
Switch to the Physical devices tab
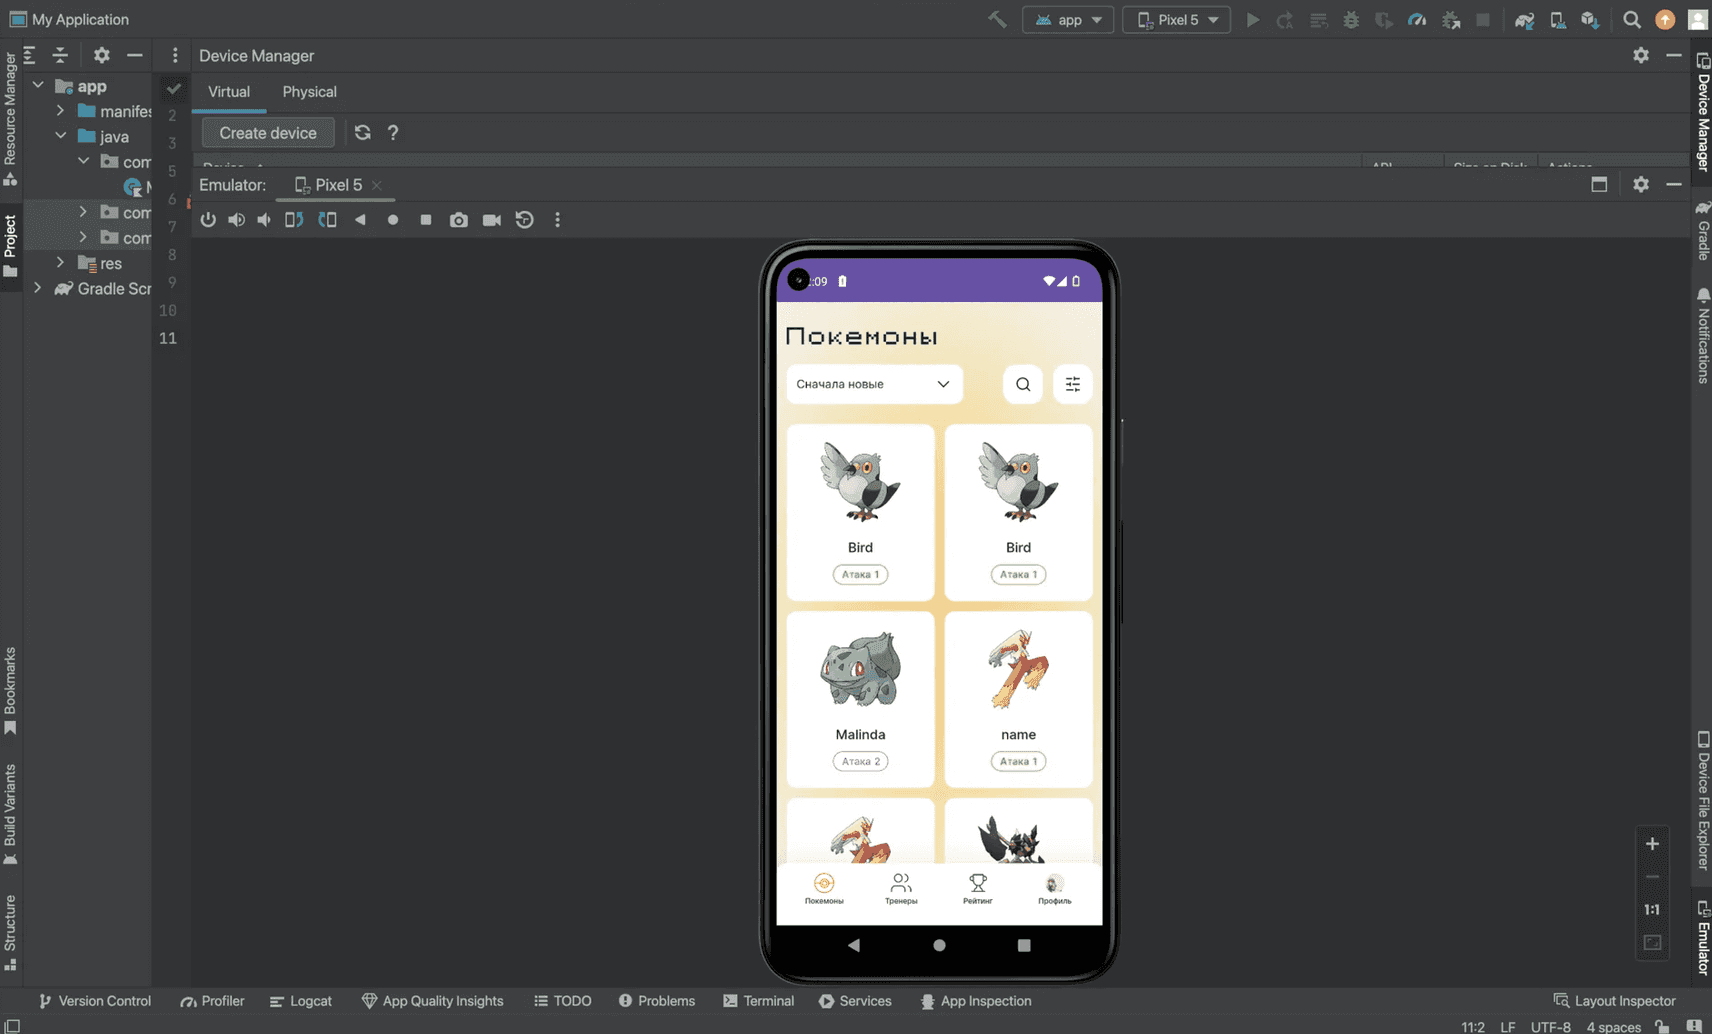[309, 92]
